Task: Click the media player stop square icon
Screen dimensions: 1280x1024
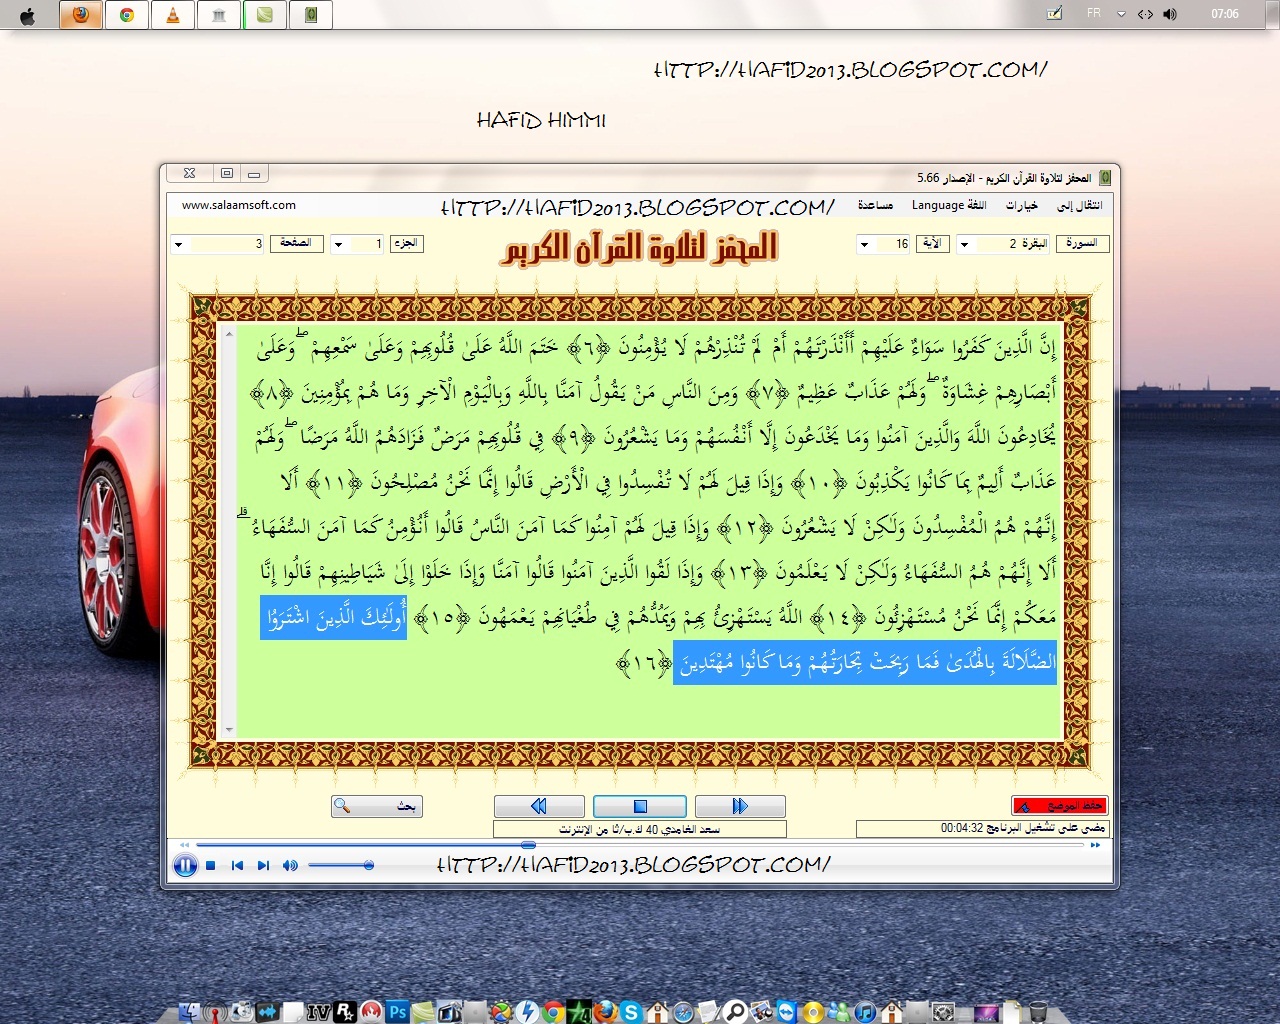Action: click(211, 866)
